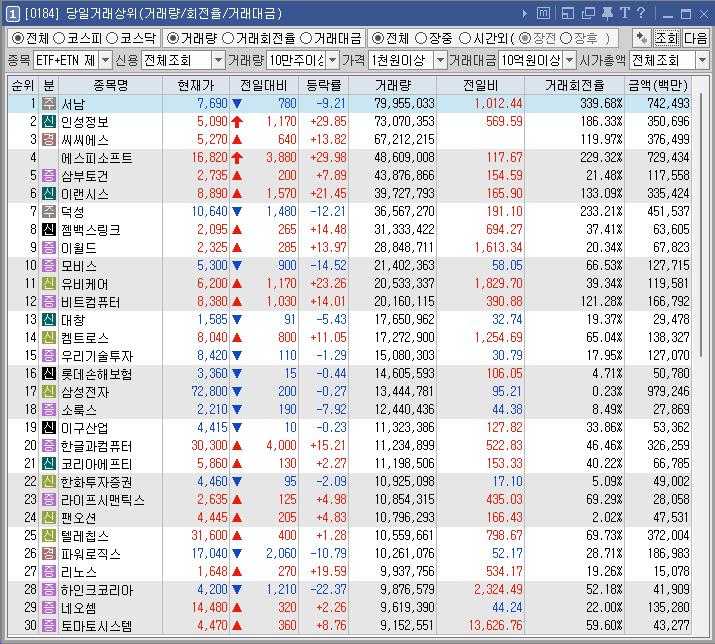Sort by the 현재가 column header
Screen dimensions: 715x644
coord(196,85)
